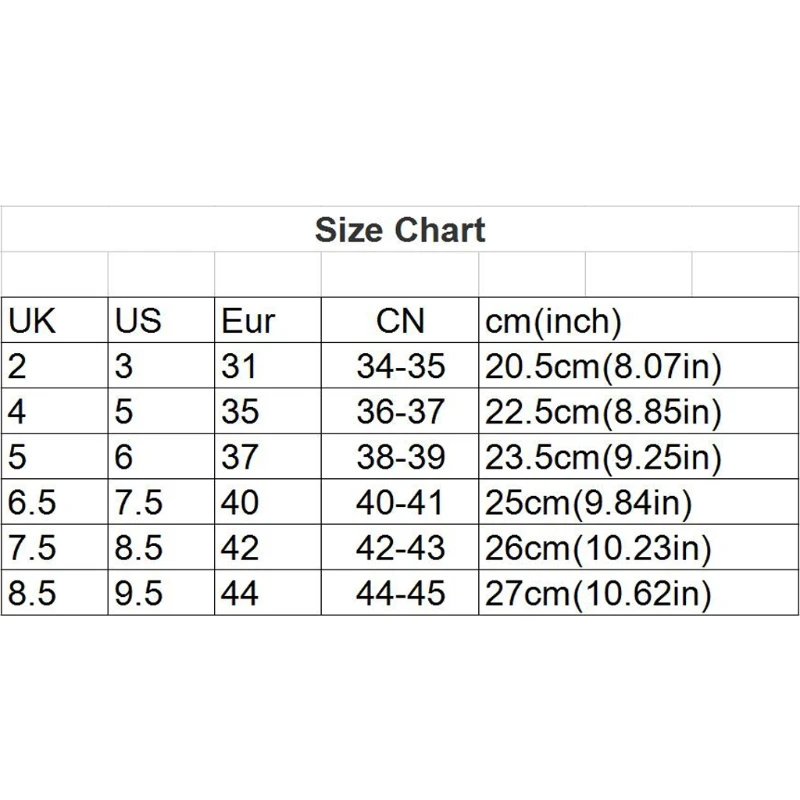
Task: Select the UK column header cell
Action: (55, 320)
